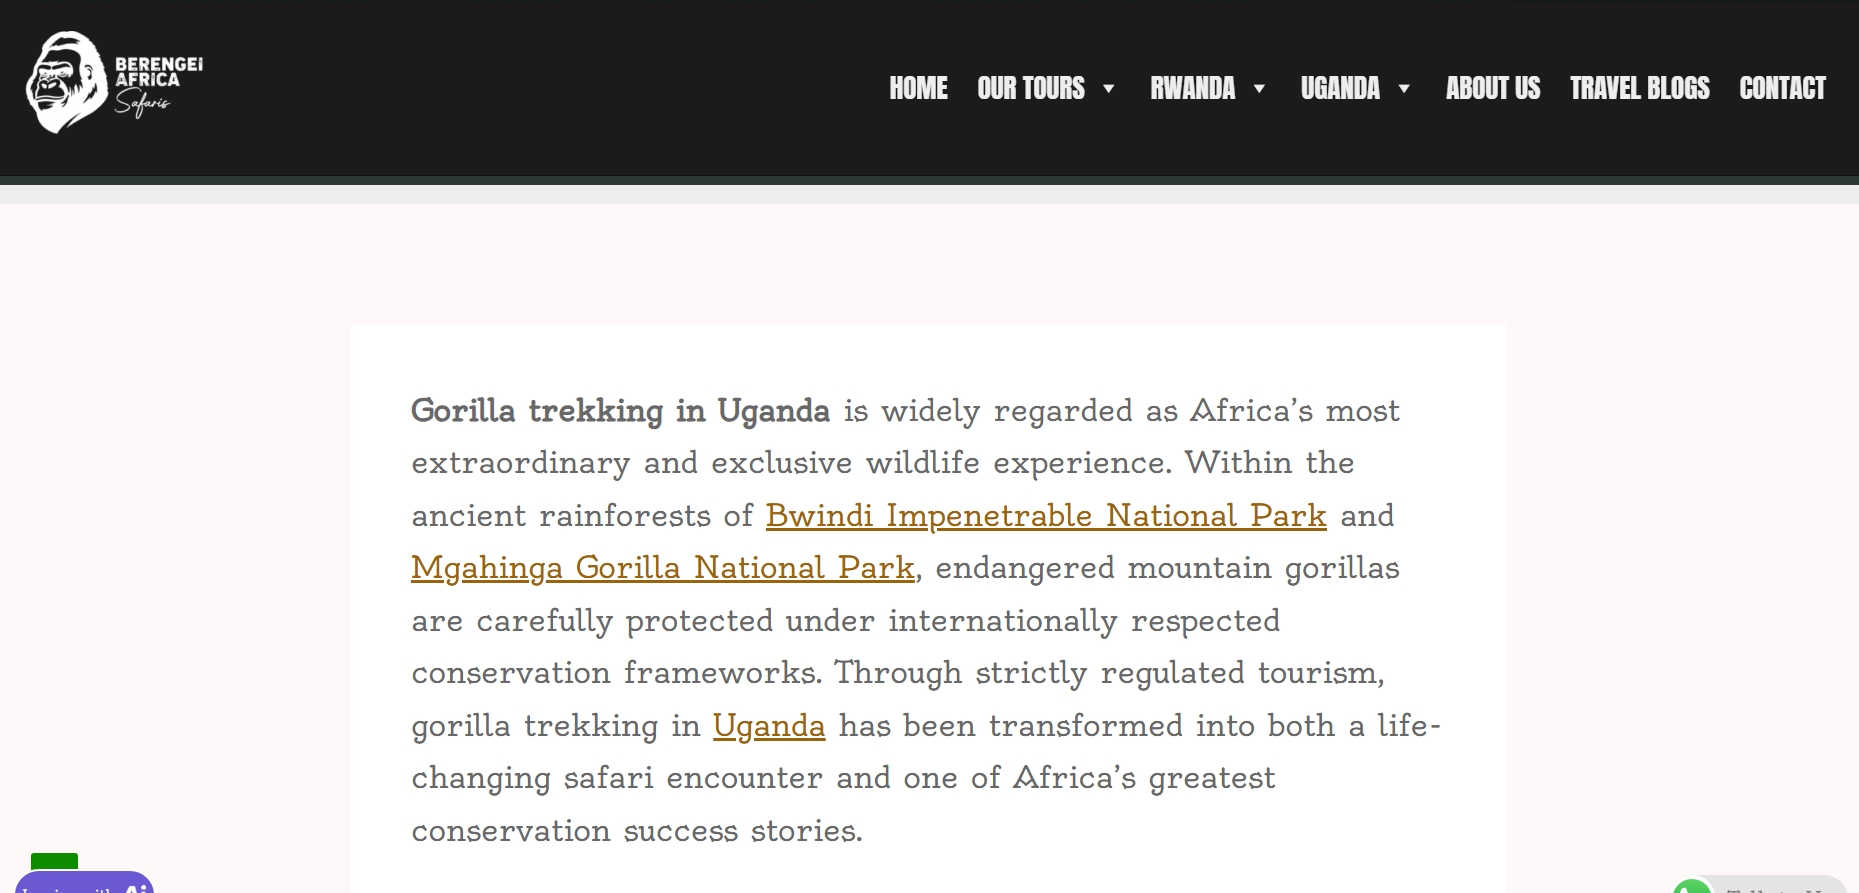
Task: Click the Berengei Africa Safaris text logo
Action: click(157, 80)
